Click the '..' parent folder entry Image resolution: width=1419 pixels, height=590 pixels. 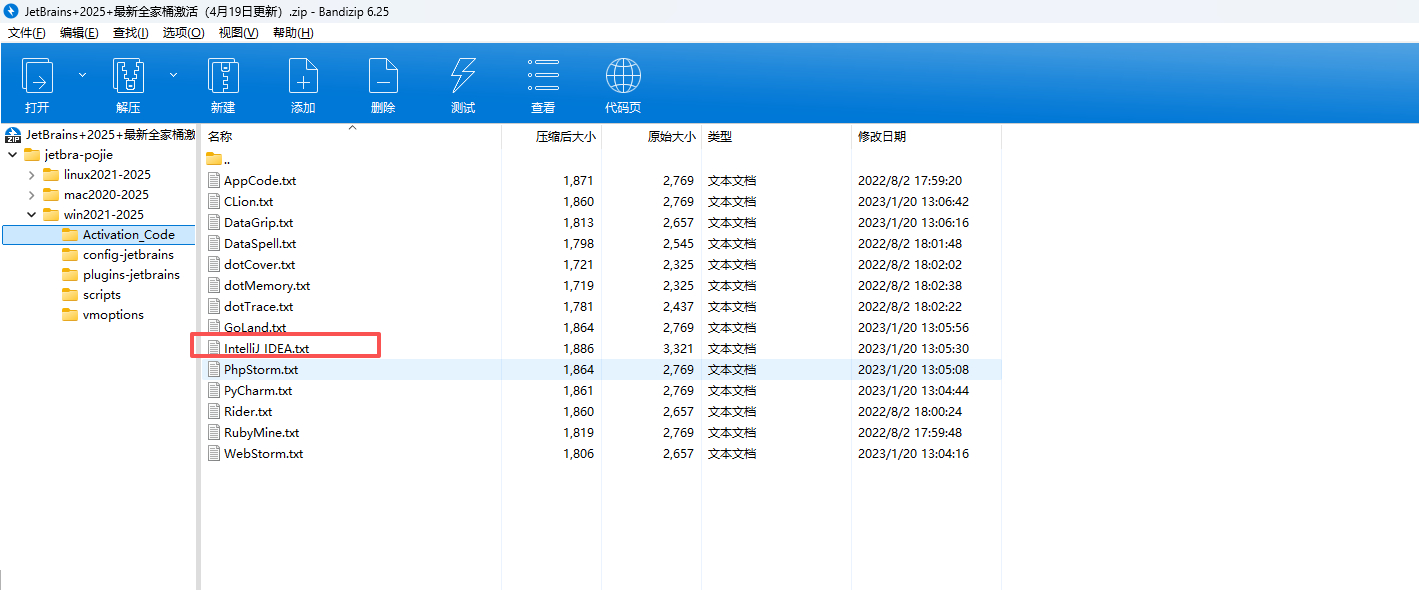tap(227, 160)
